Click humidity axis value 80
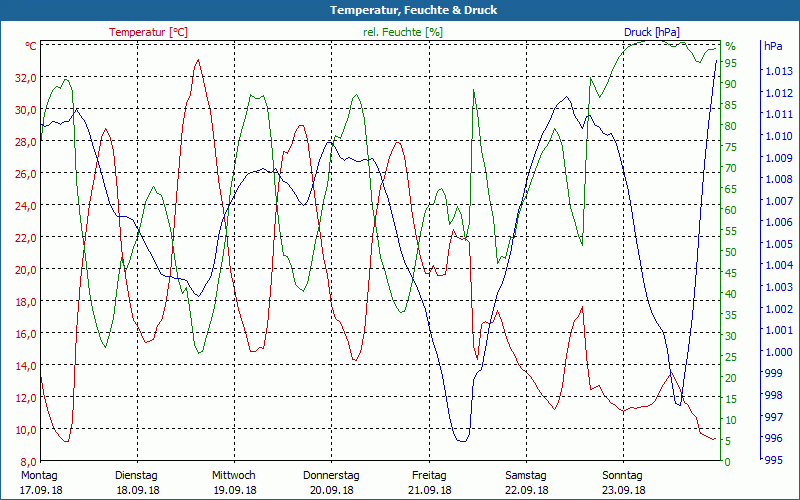Screen dimensions: 800x500 [x=730, y=126]
